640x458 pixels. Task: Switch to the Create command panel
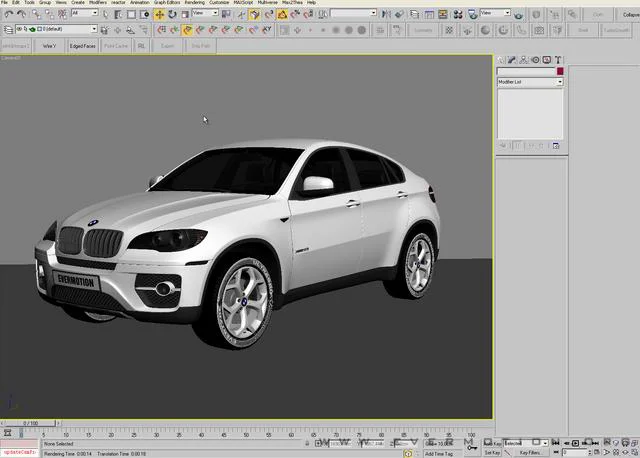501,60
